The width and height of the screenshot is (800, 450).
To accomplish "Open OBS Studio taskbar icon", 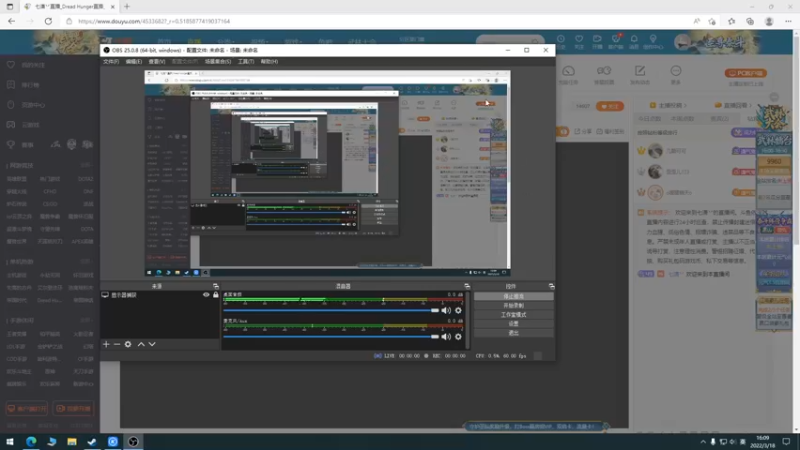I will [x=133, y=441].
